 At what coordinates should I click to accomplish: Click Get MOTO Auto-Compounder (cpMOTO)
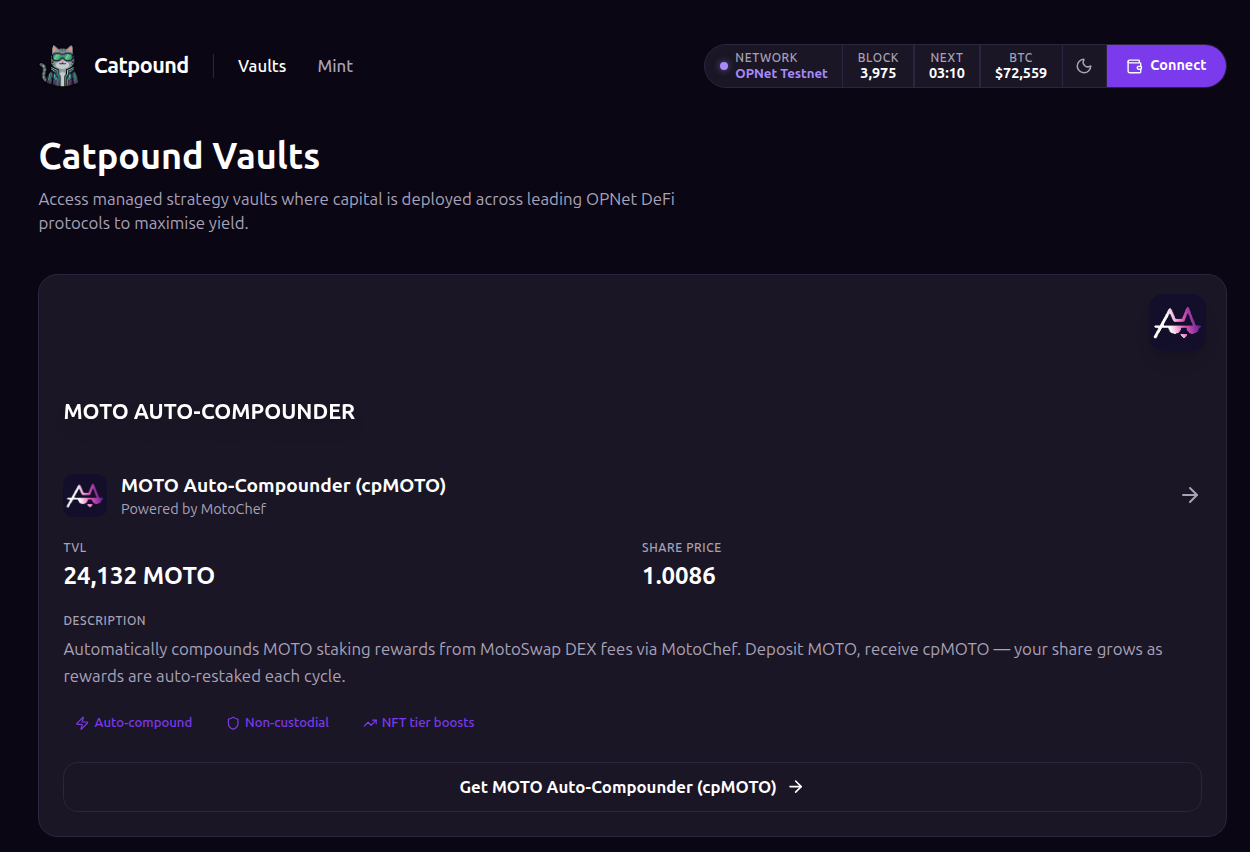pyautogui.click(x=631, y=787)
